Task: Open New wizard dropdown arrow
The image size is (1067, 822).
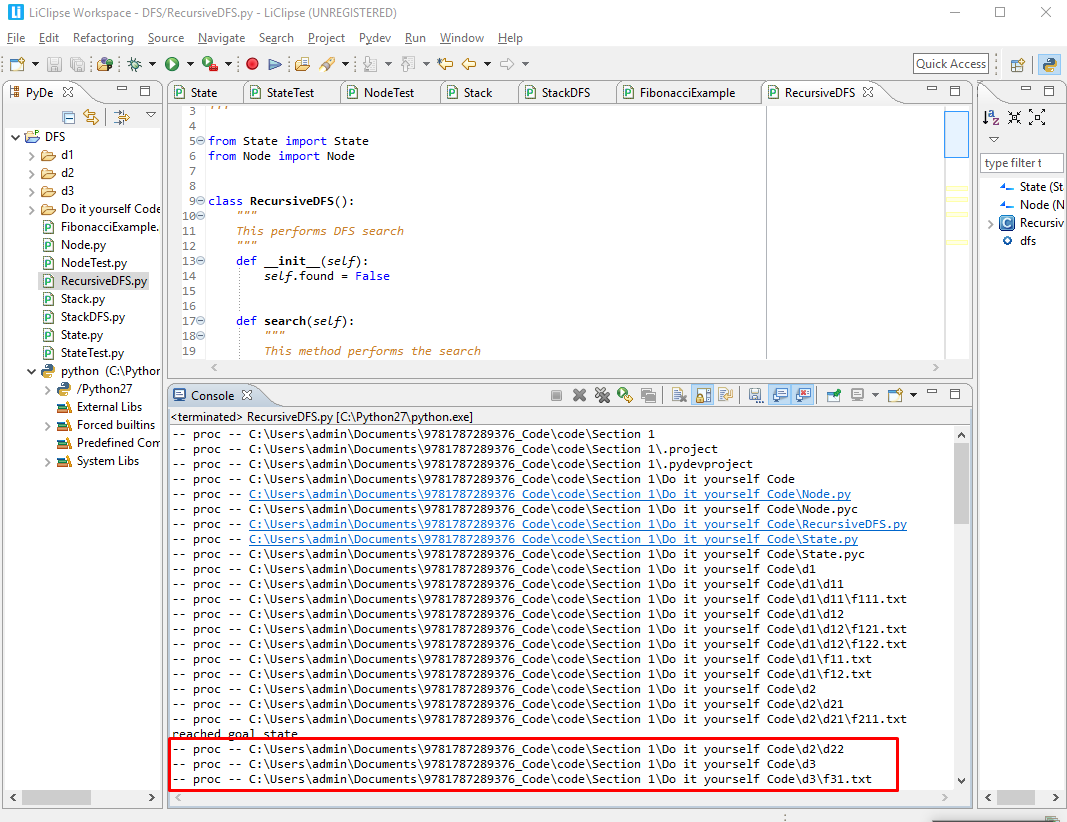Action: [35, 64]
